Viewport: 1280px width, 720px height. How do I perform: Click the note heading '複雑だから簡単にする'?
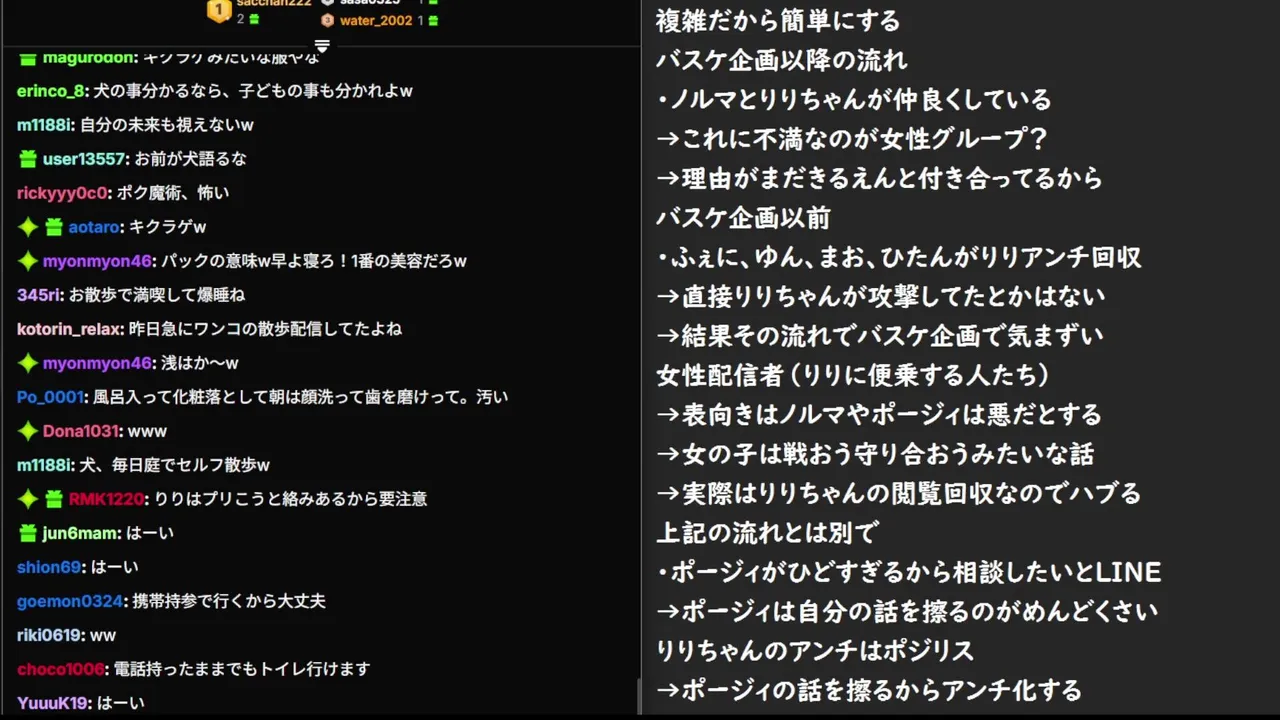778,20
